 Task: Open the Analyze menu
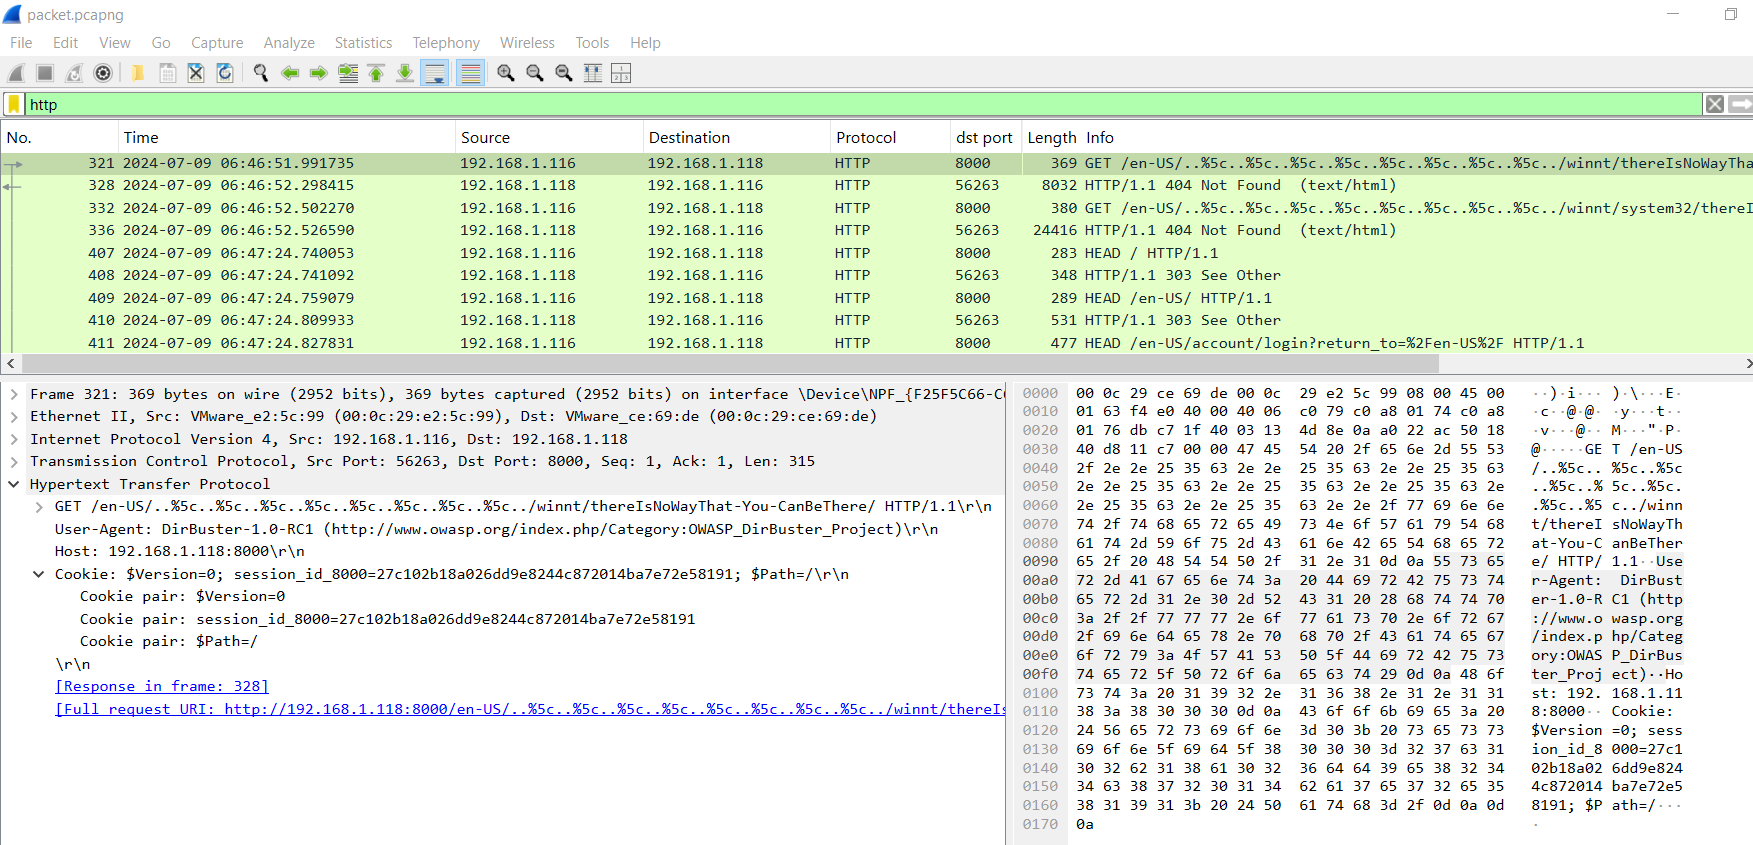(x=289, y=43)
